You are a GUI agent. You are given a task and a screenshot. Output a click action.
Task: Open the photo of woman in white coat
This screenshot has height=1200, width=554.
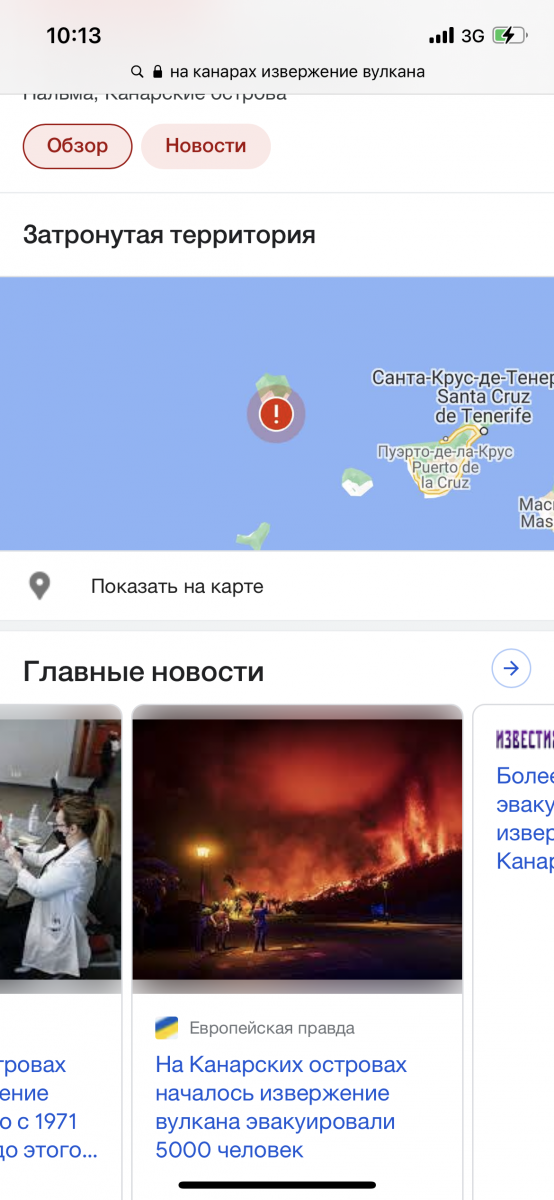pyautogui.click(x=60, y=849)
